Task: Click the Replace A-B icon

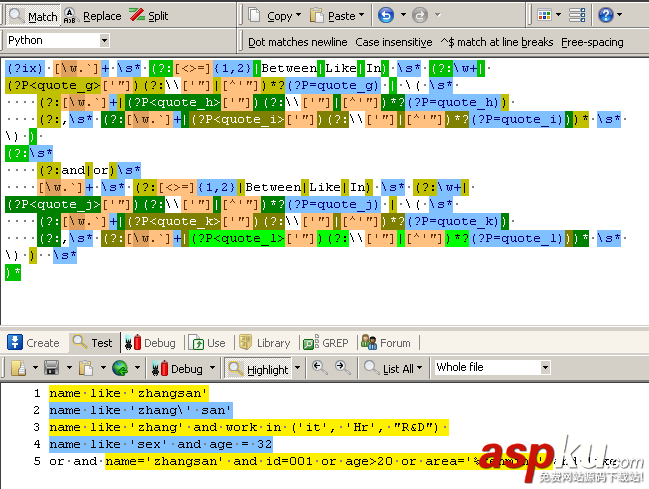Action: 70,15
